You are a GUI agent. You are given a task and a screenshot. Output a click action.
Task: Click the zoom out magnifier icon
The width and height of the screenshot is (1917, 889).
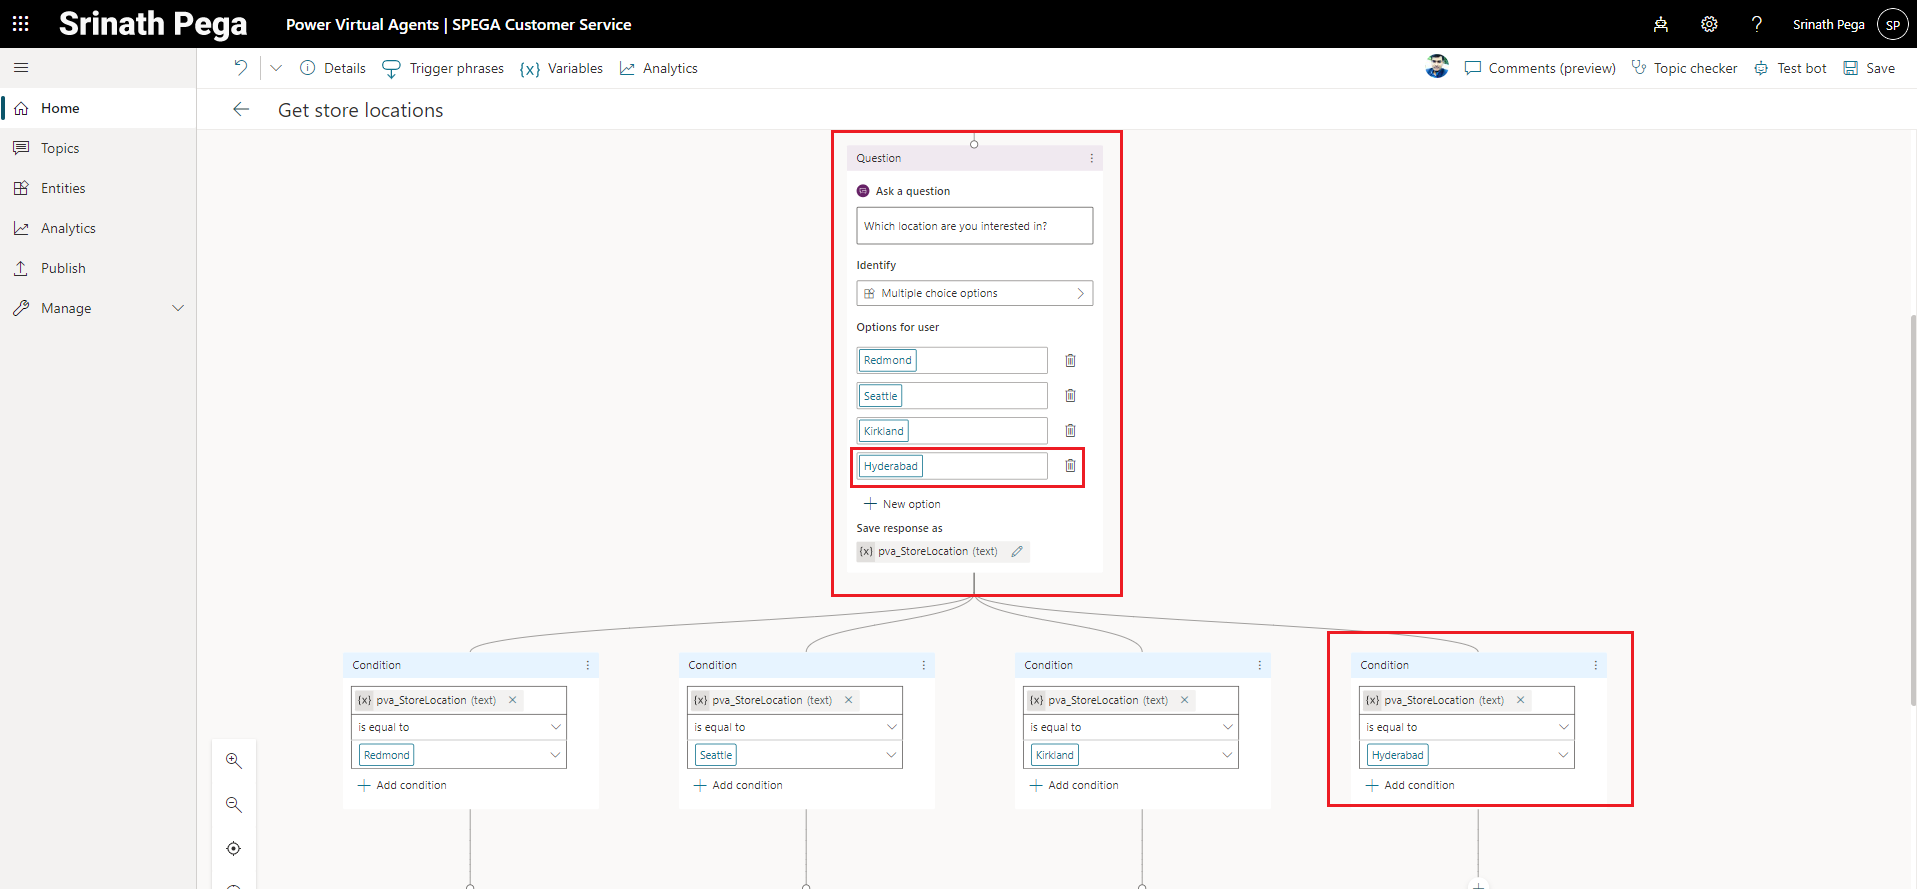tap(234, 805)
